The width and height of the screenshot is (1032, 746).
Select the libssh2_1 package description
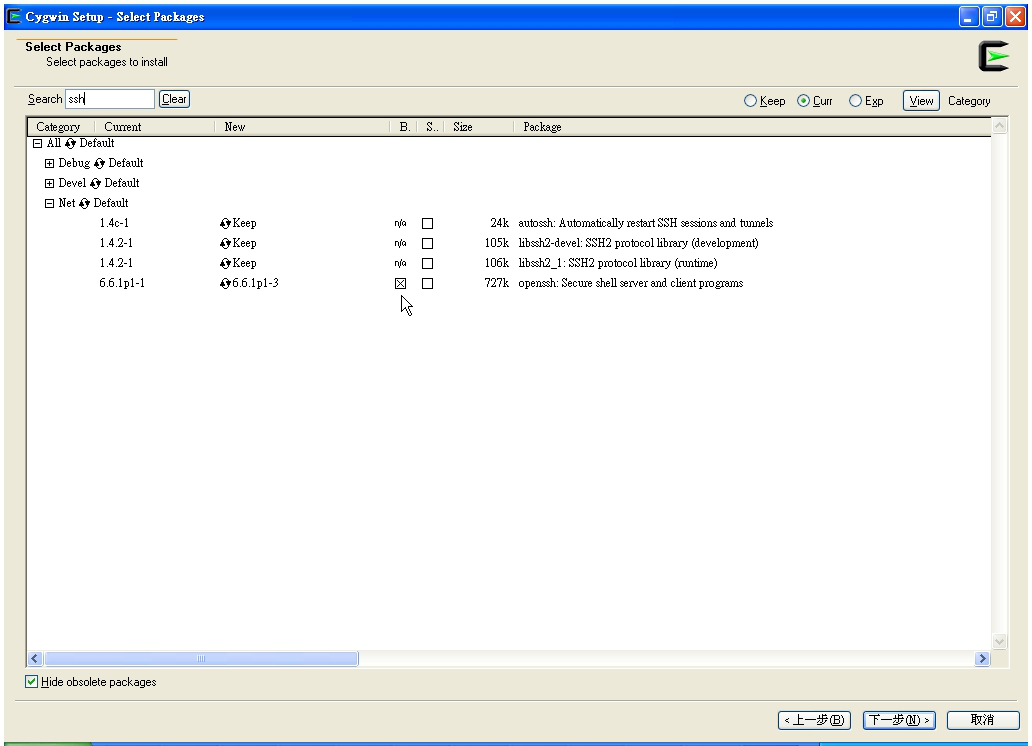(618, 263)
